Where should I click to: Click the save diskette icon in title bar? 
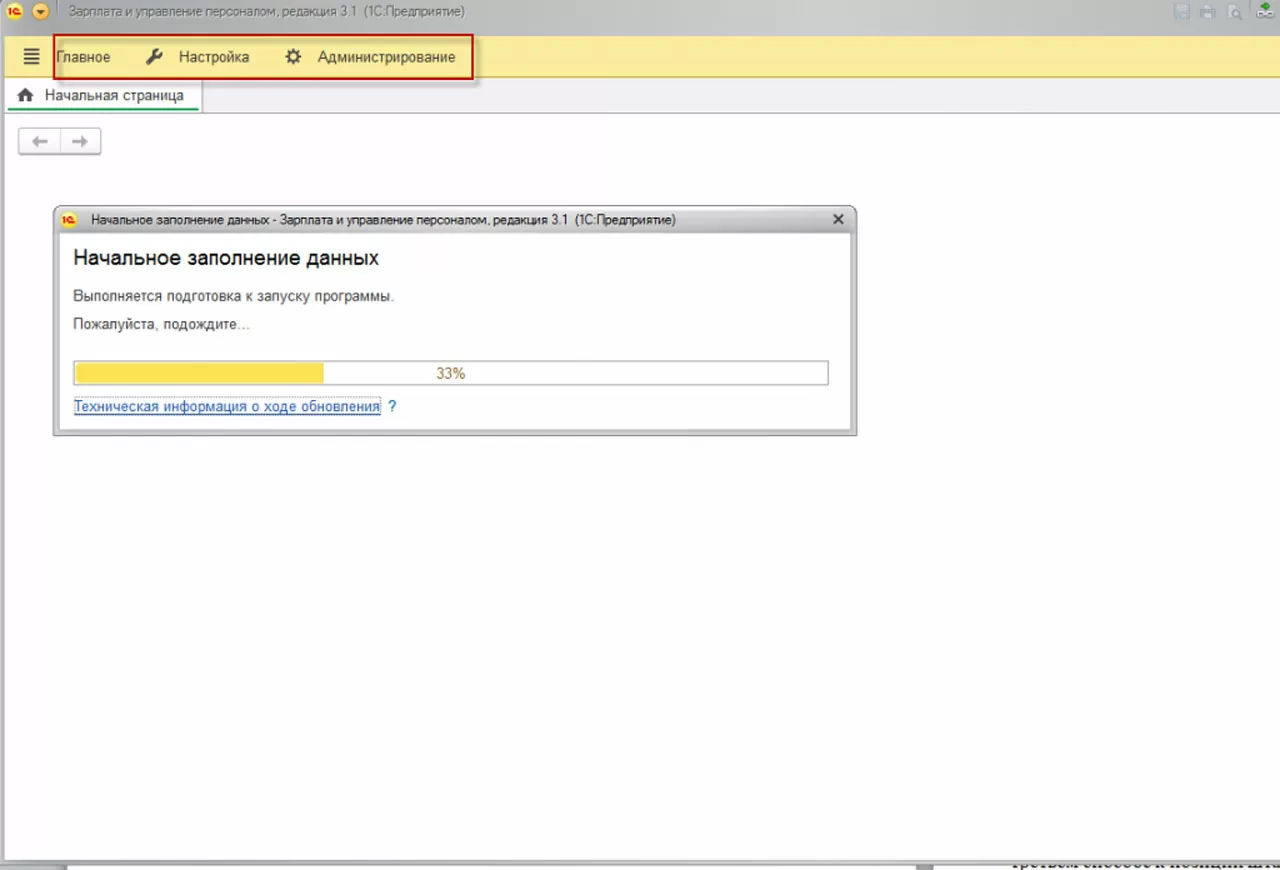1182,12
